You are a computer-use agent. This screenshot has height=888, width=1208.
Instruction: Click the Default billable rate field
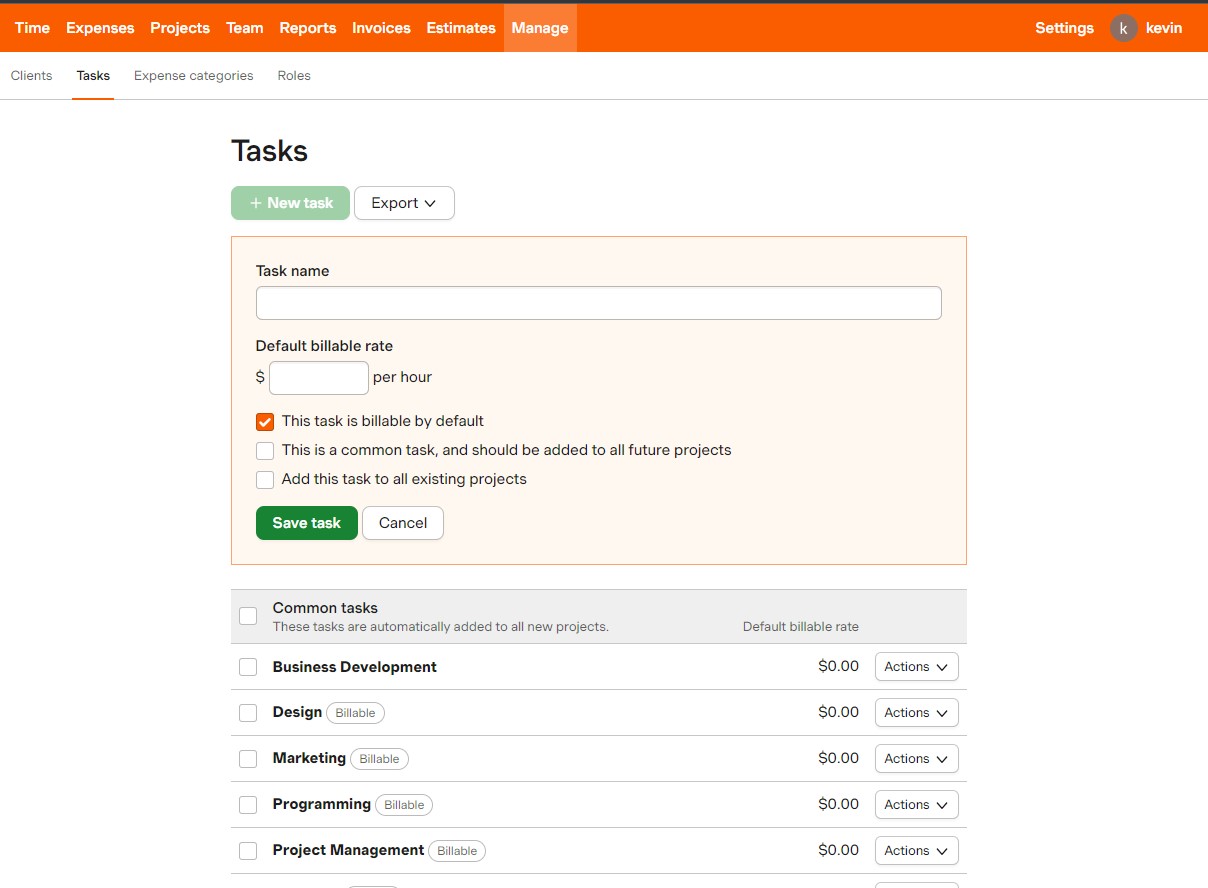(x=319, y=378)
